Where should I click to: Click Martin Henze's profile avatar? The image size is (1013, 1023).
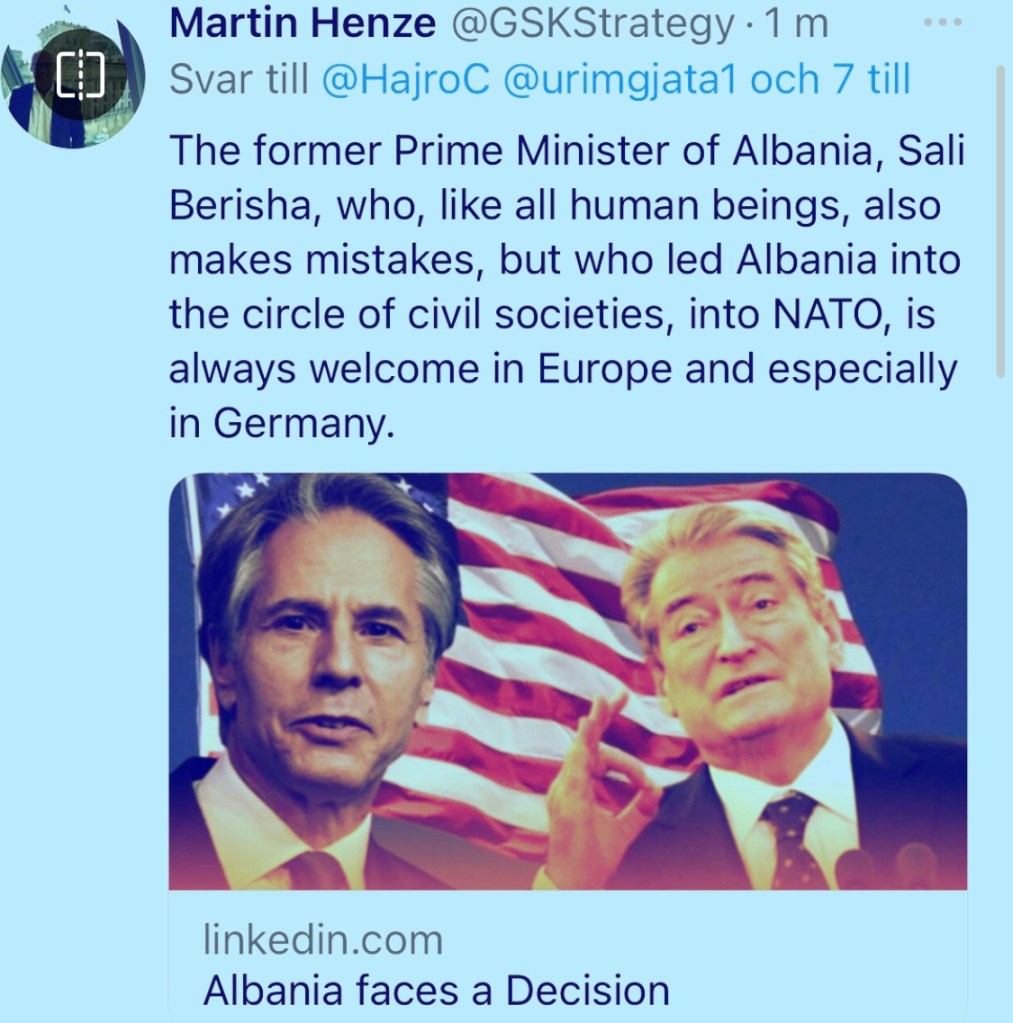pos(75,80)
